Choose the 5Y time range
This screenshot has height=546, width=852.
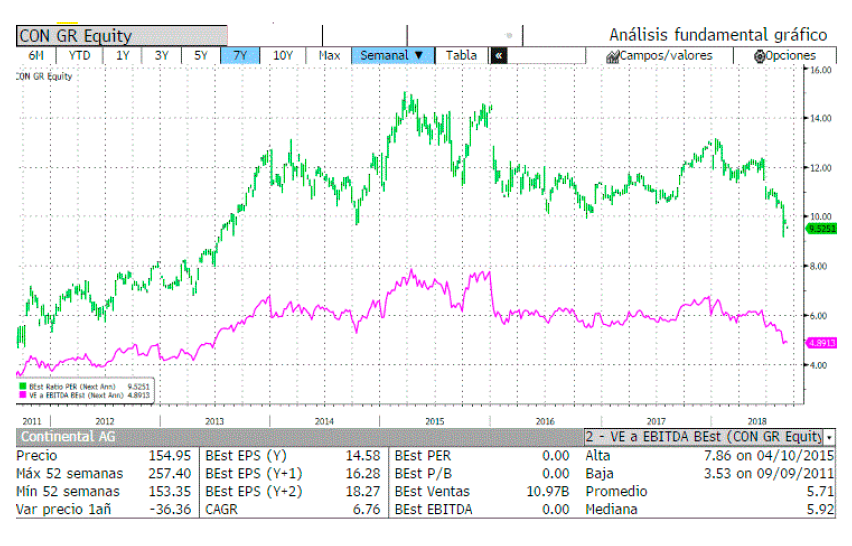click(x=200, y=56)
